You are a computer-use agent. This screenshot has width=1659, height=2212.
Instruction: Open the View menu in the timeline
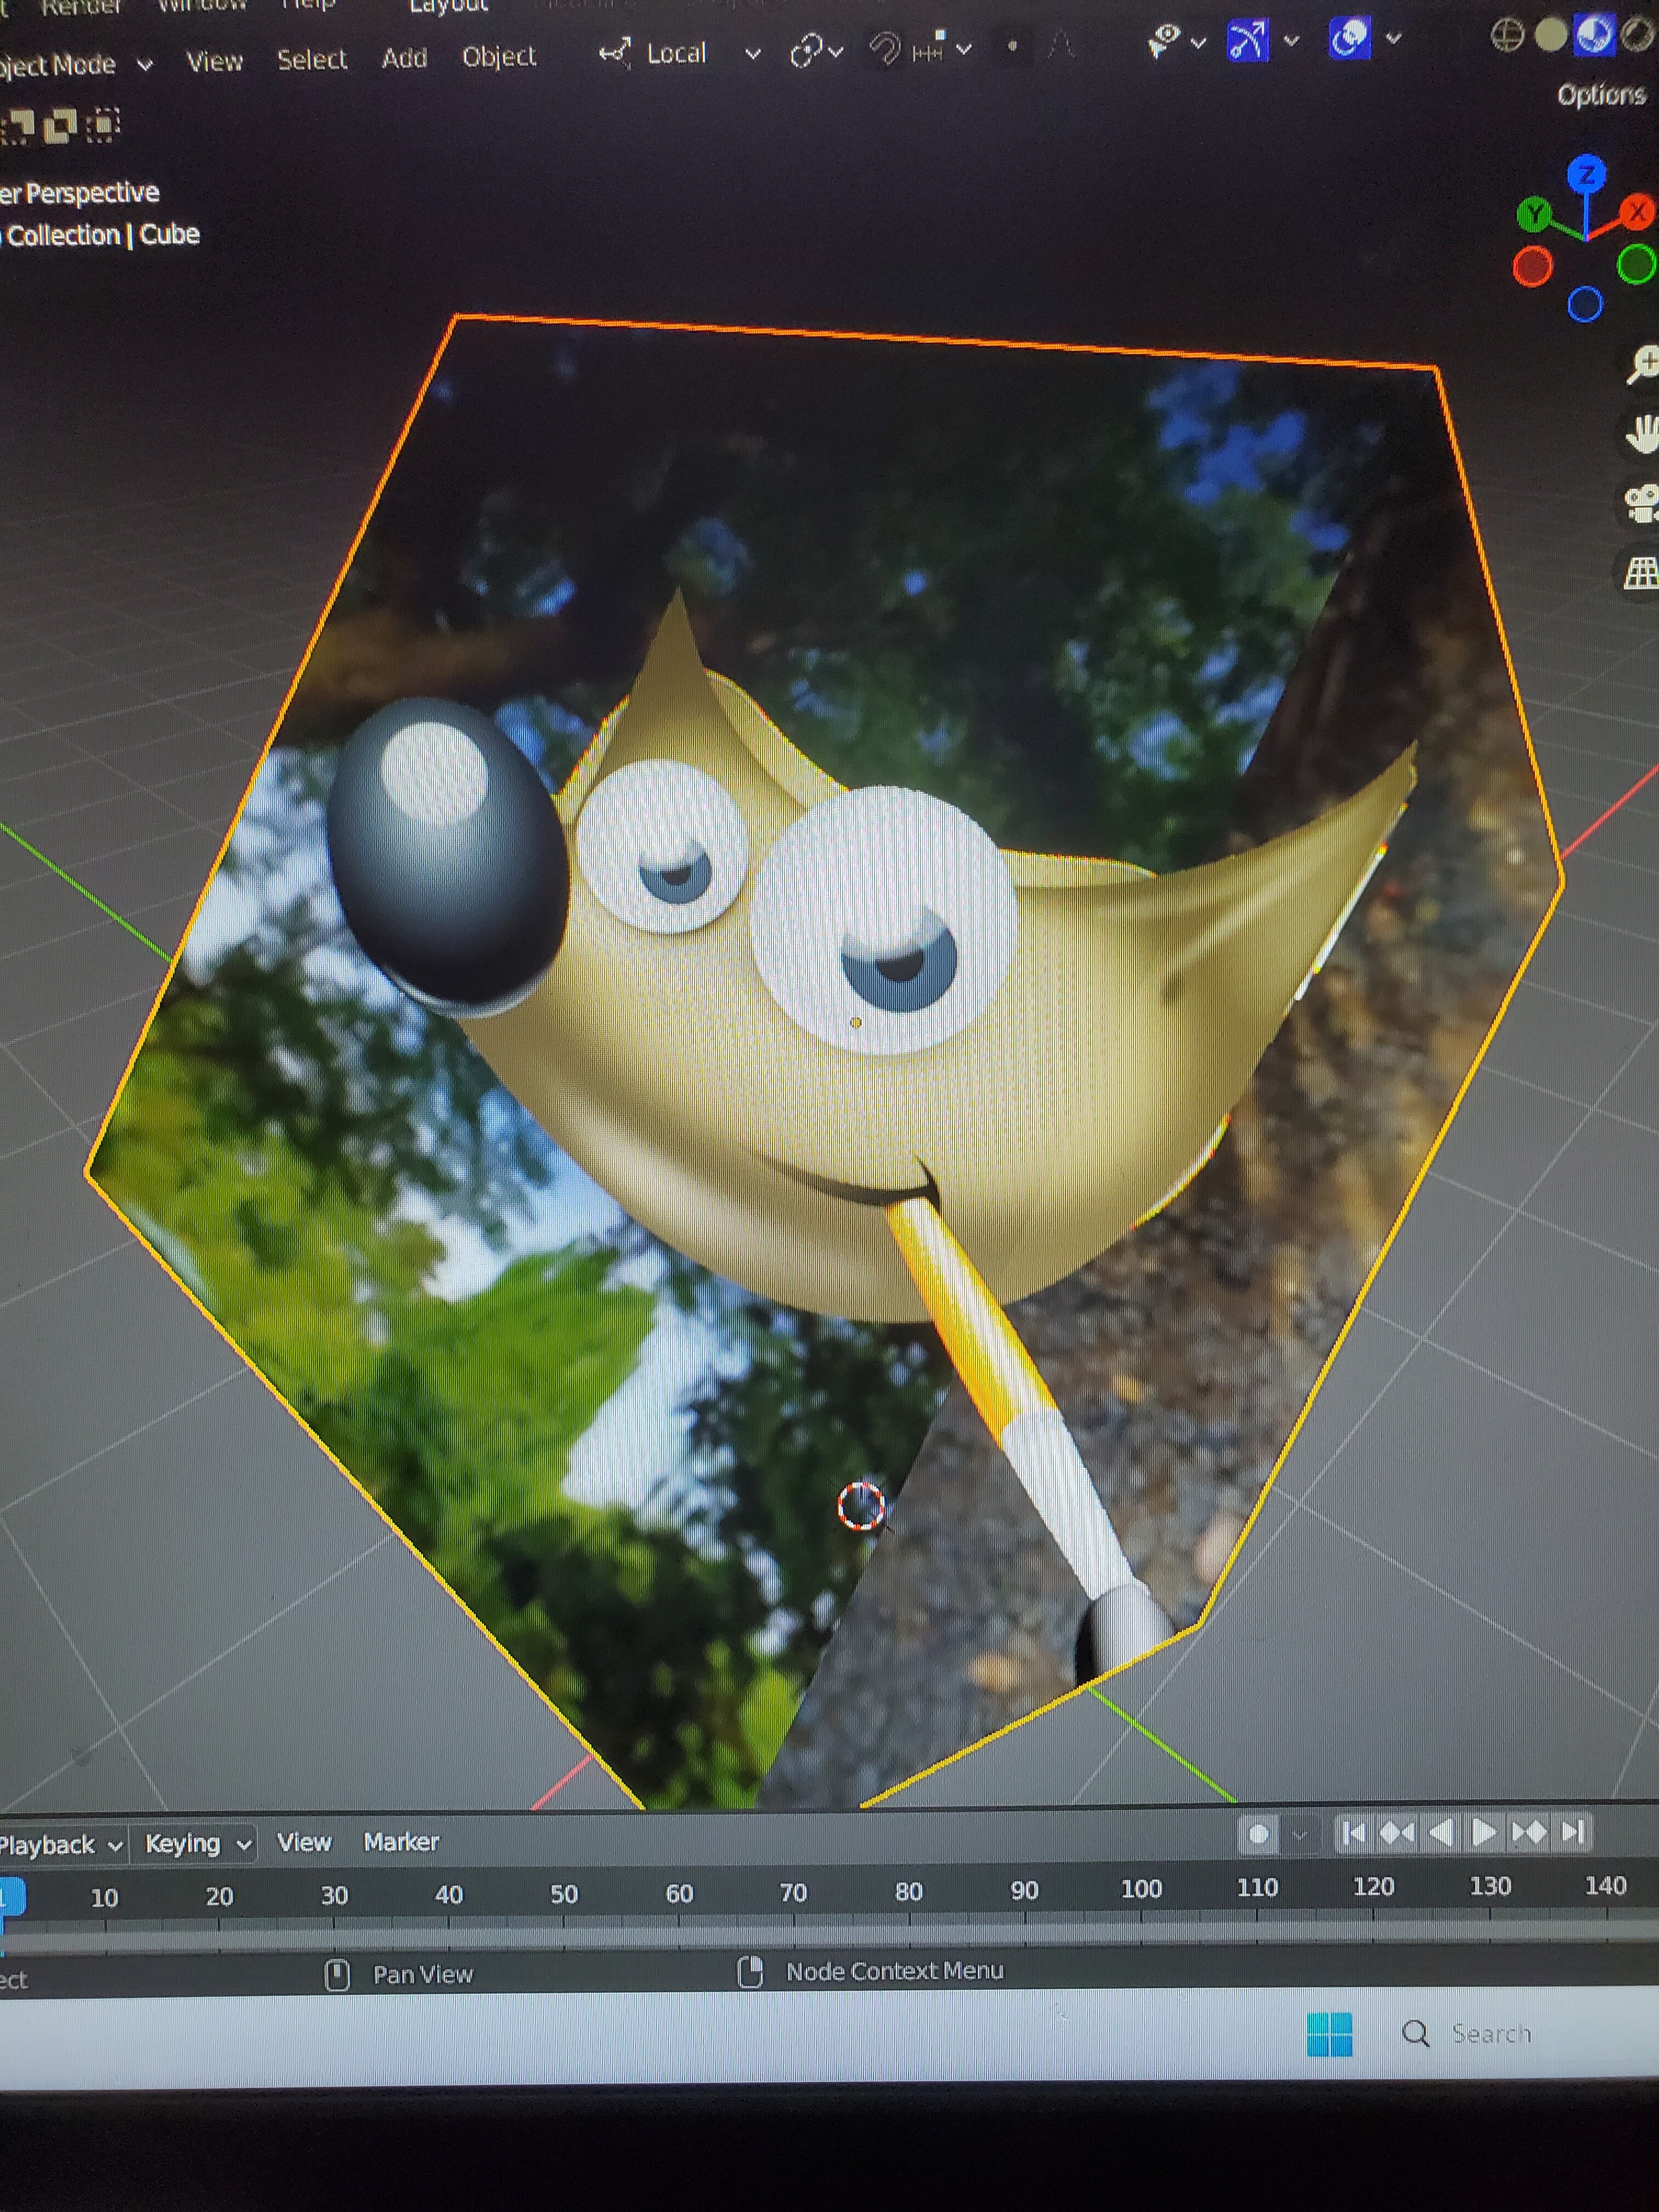(x=304, y=1842)
